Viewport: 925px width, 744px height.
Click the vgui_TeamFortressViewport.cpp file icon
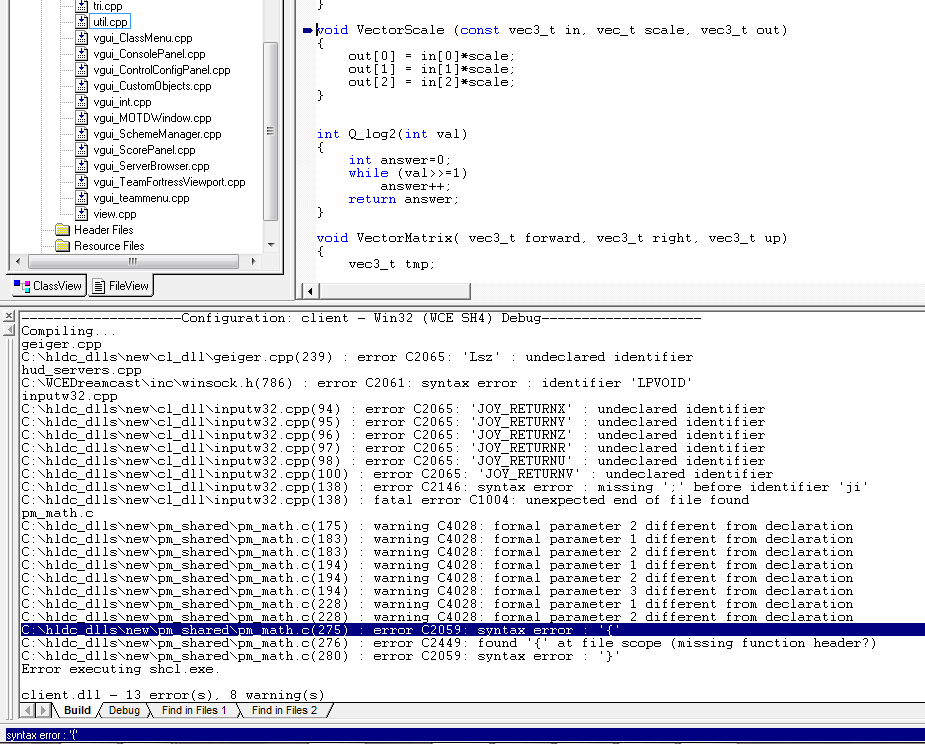(82, 182)
